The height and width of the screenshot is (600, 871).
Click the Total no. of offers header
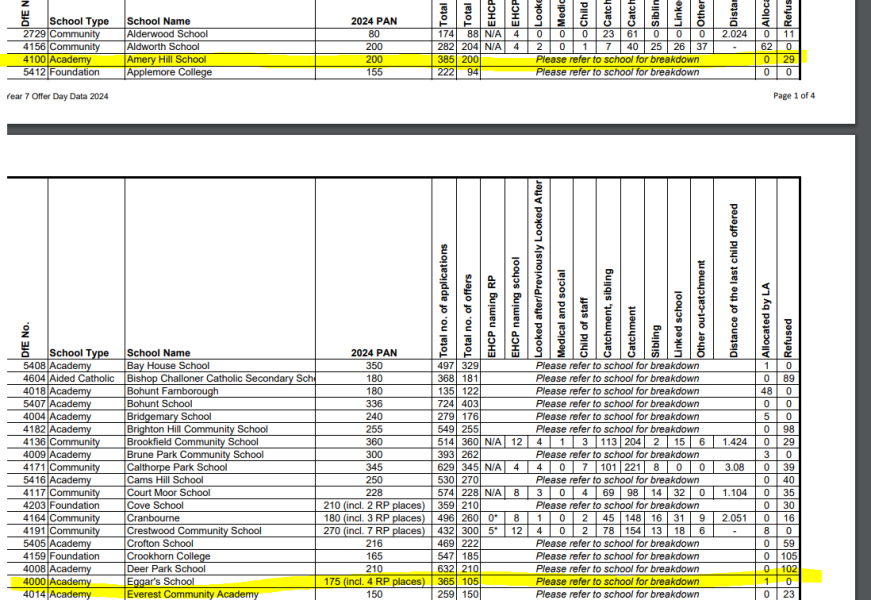(x=468, y=316)
